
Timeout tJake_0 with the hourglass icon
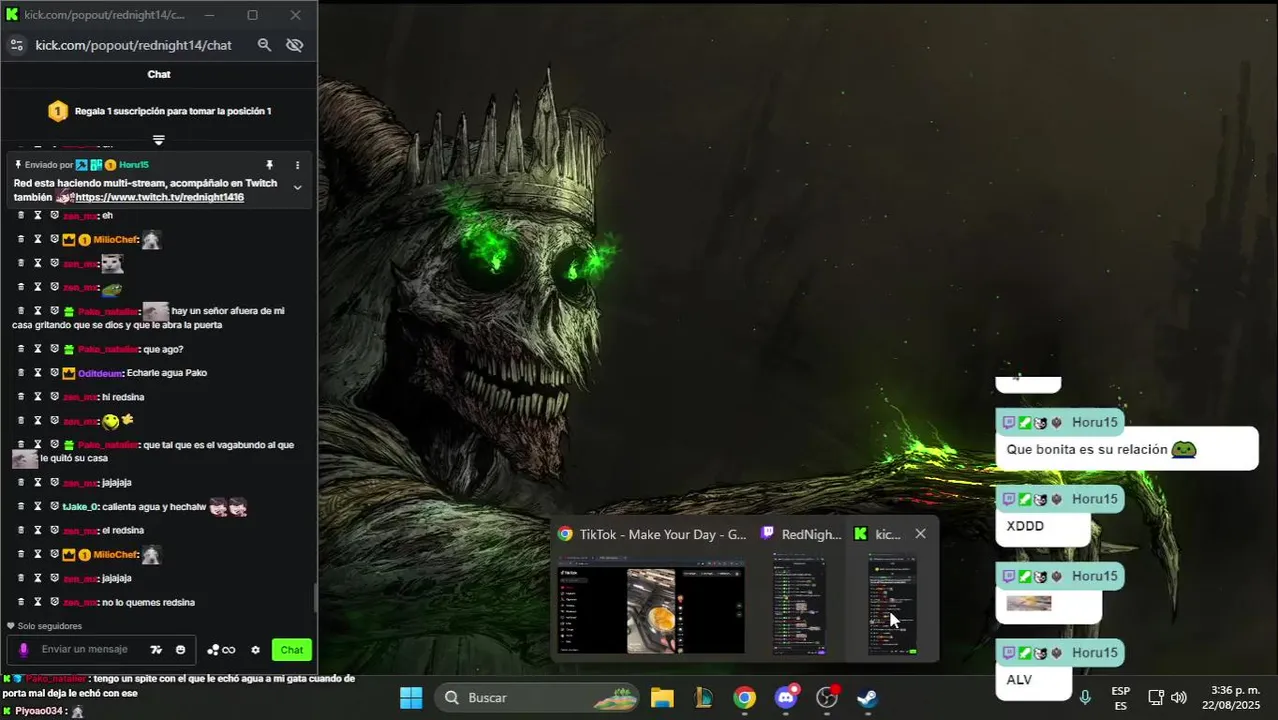(38, 506)
